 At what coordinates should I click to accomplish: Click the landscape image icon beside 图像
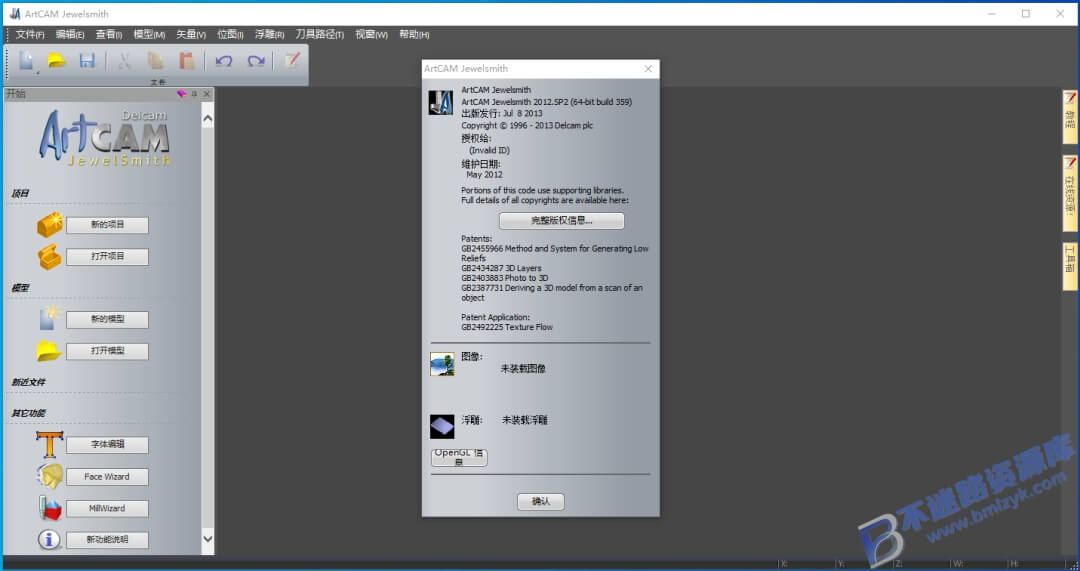(442, 364)
